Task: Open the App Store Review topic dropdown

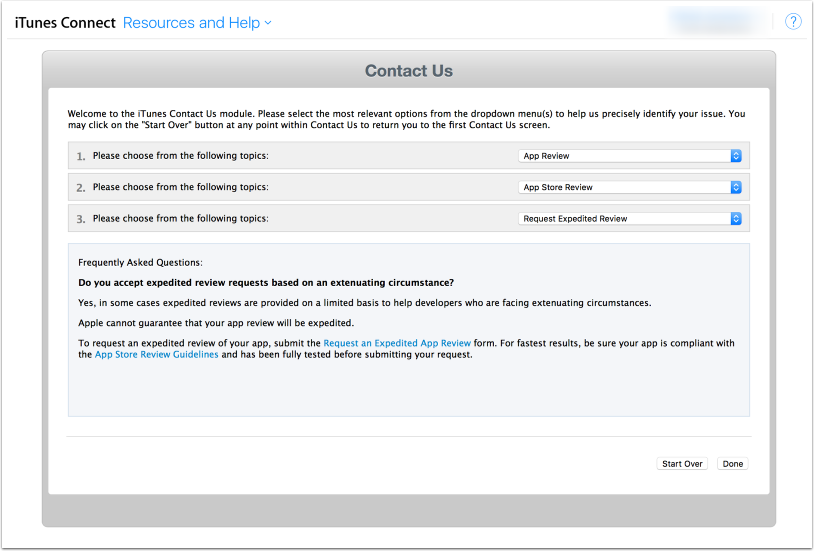Action: [x=630, y=187]
